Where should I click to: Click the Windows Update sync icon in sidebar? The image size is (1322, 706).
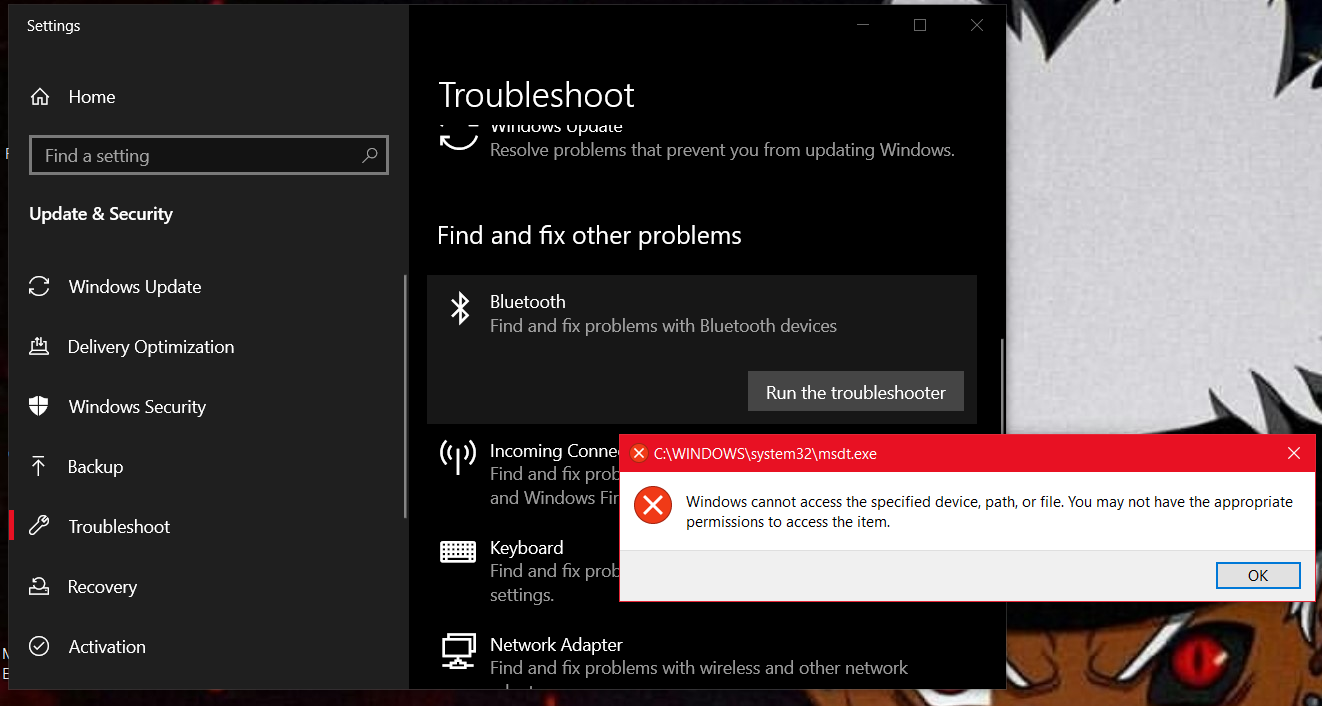[39, 287]
